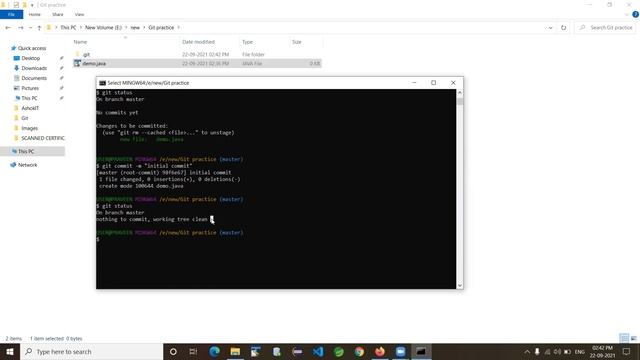This screenshot has width=640, height=360.
Task: Click MINGW64 terminal title bar icon
Action: (102, 83)
